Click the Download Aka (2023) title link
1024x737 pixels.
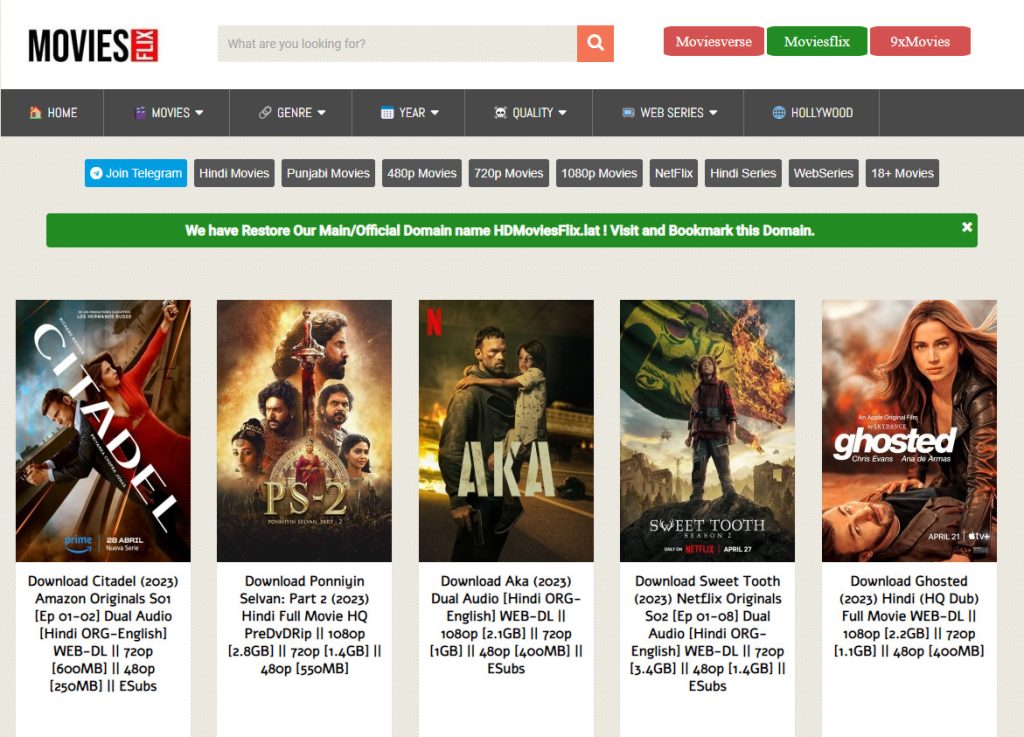506,625
